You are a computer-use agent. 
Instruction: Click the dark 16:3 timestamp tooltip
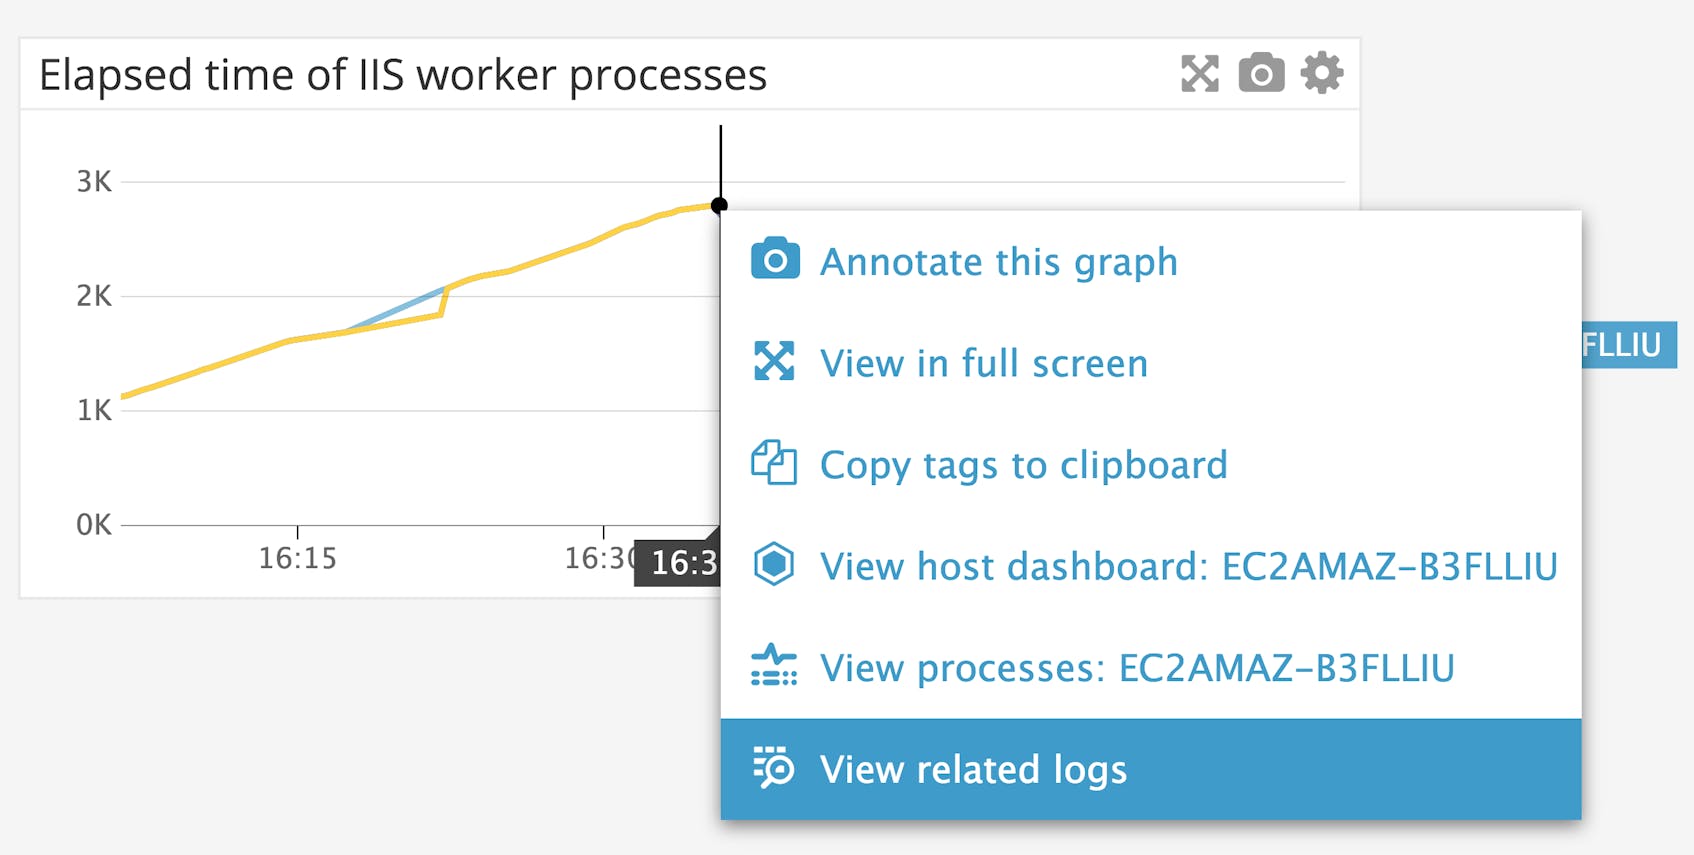678,564
